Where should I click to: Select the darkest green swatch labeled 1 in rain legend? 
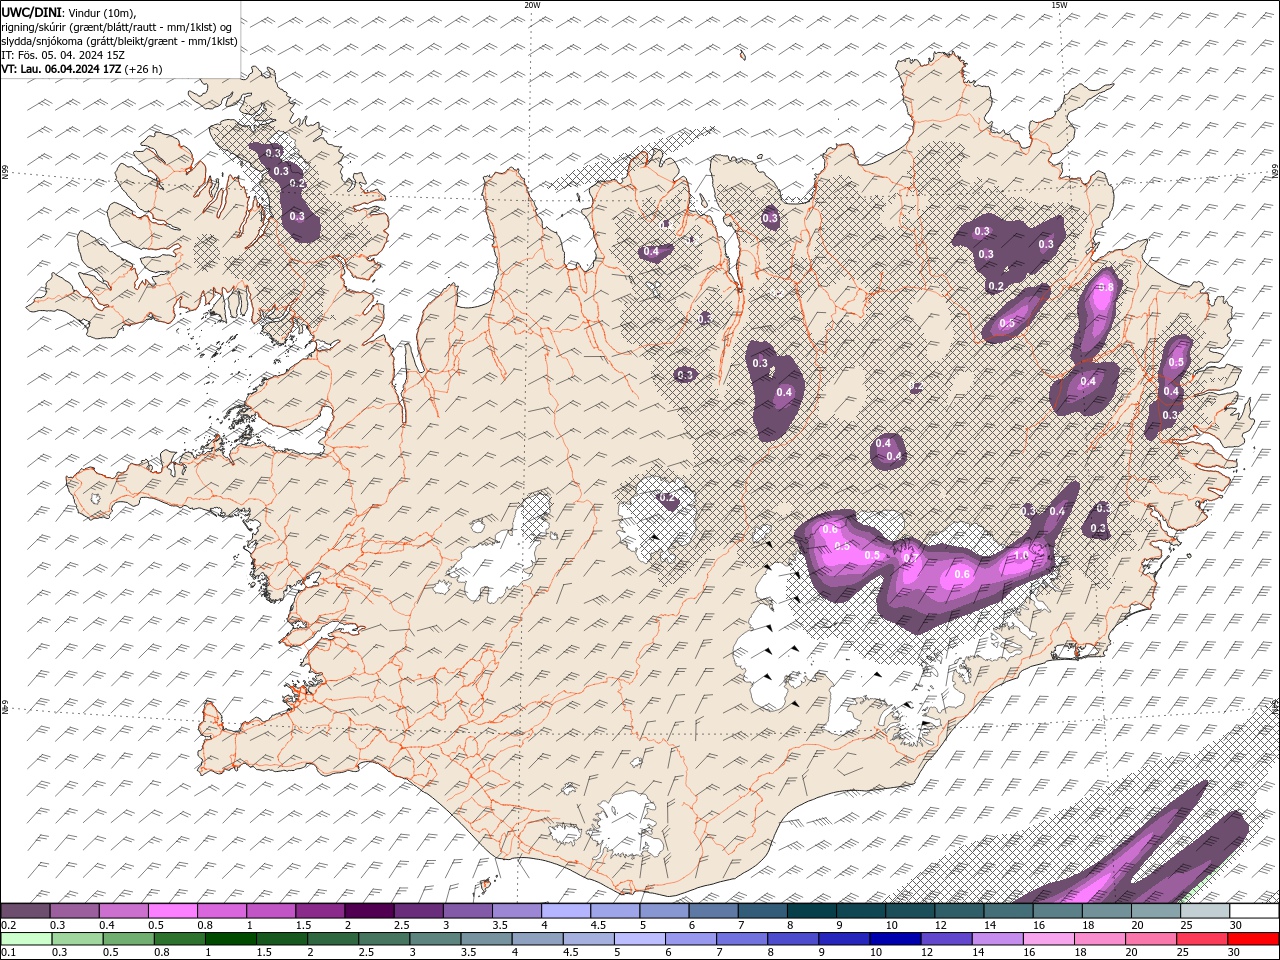(231, 939)
